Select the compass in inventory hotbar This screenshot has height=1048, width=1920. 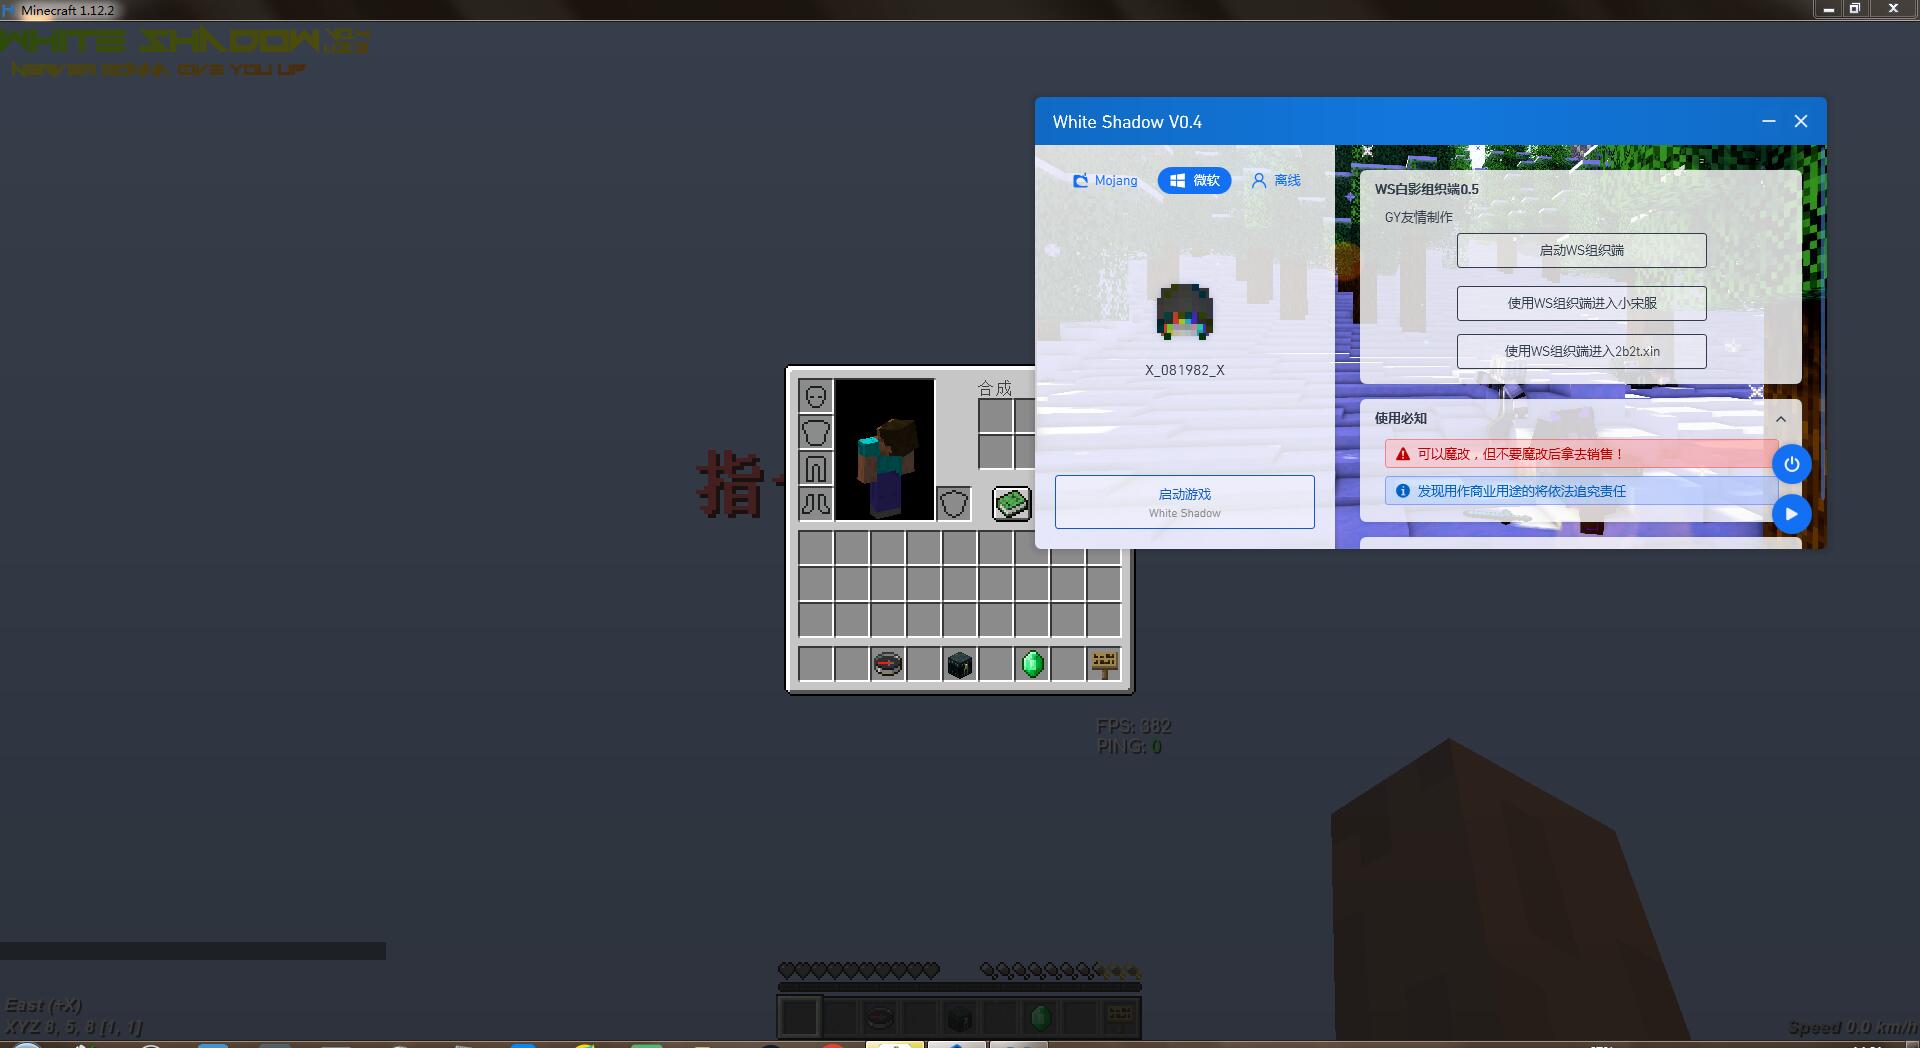888,664
